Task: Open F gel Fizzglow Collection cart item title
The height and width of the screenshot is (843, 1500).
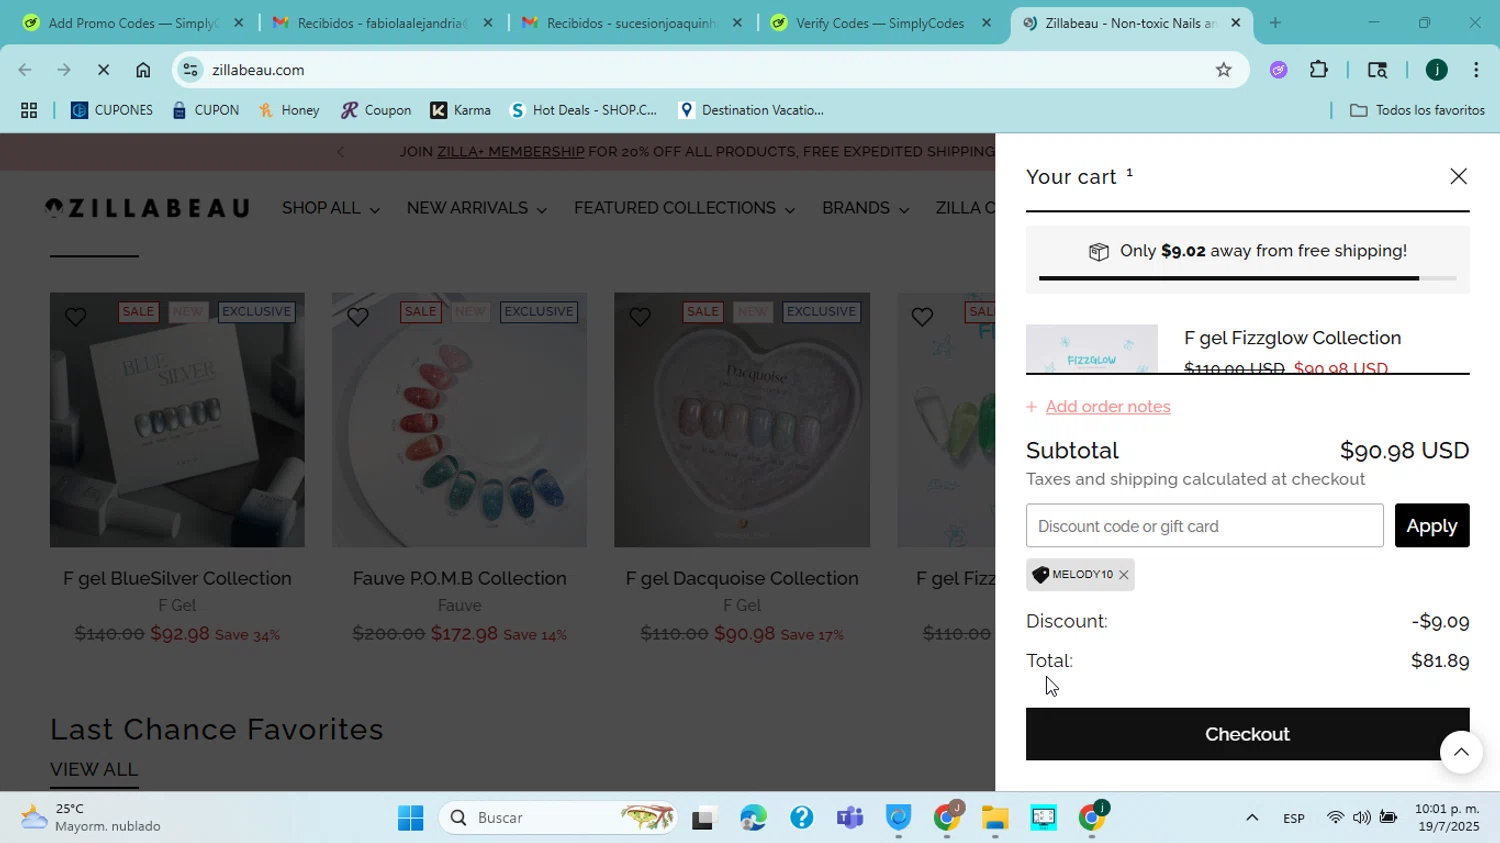Action: 1292,338
